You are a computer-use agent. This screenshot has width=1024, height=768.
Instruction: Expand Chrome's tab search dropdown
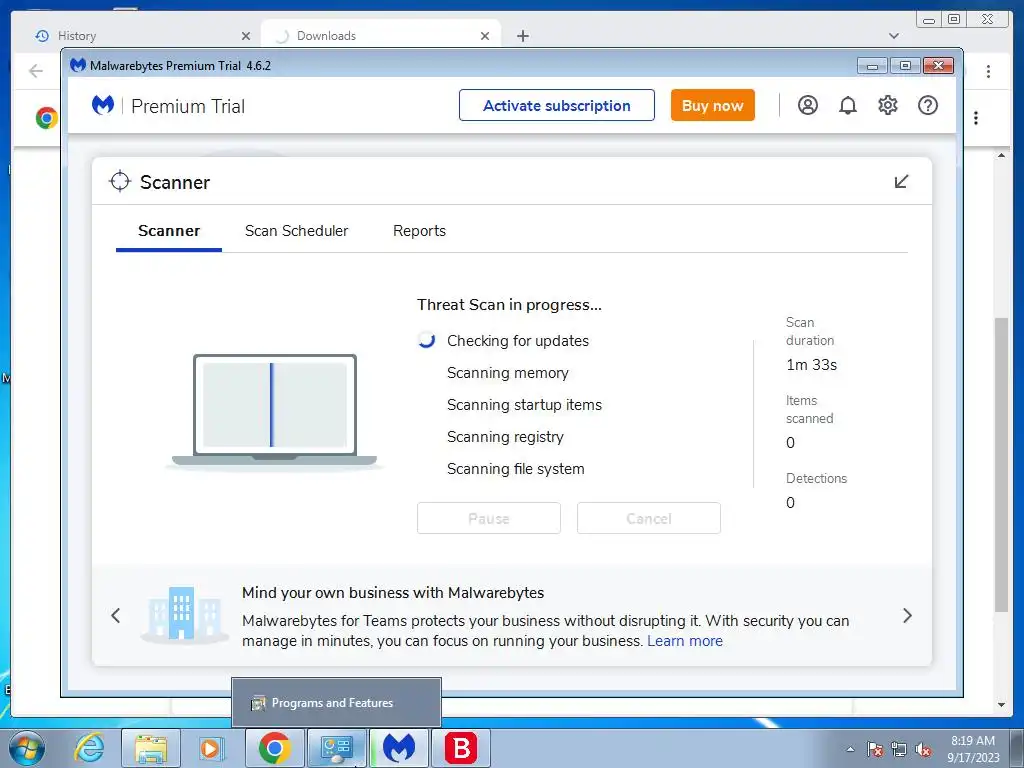point(894,36)
